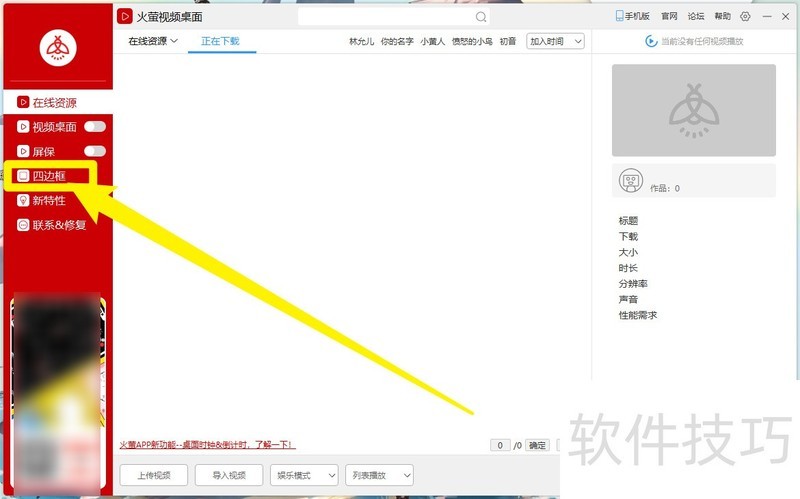Open settings via the gear icon

pyautogui.click(x=745, y=16)
